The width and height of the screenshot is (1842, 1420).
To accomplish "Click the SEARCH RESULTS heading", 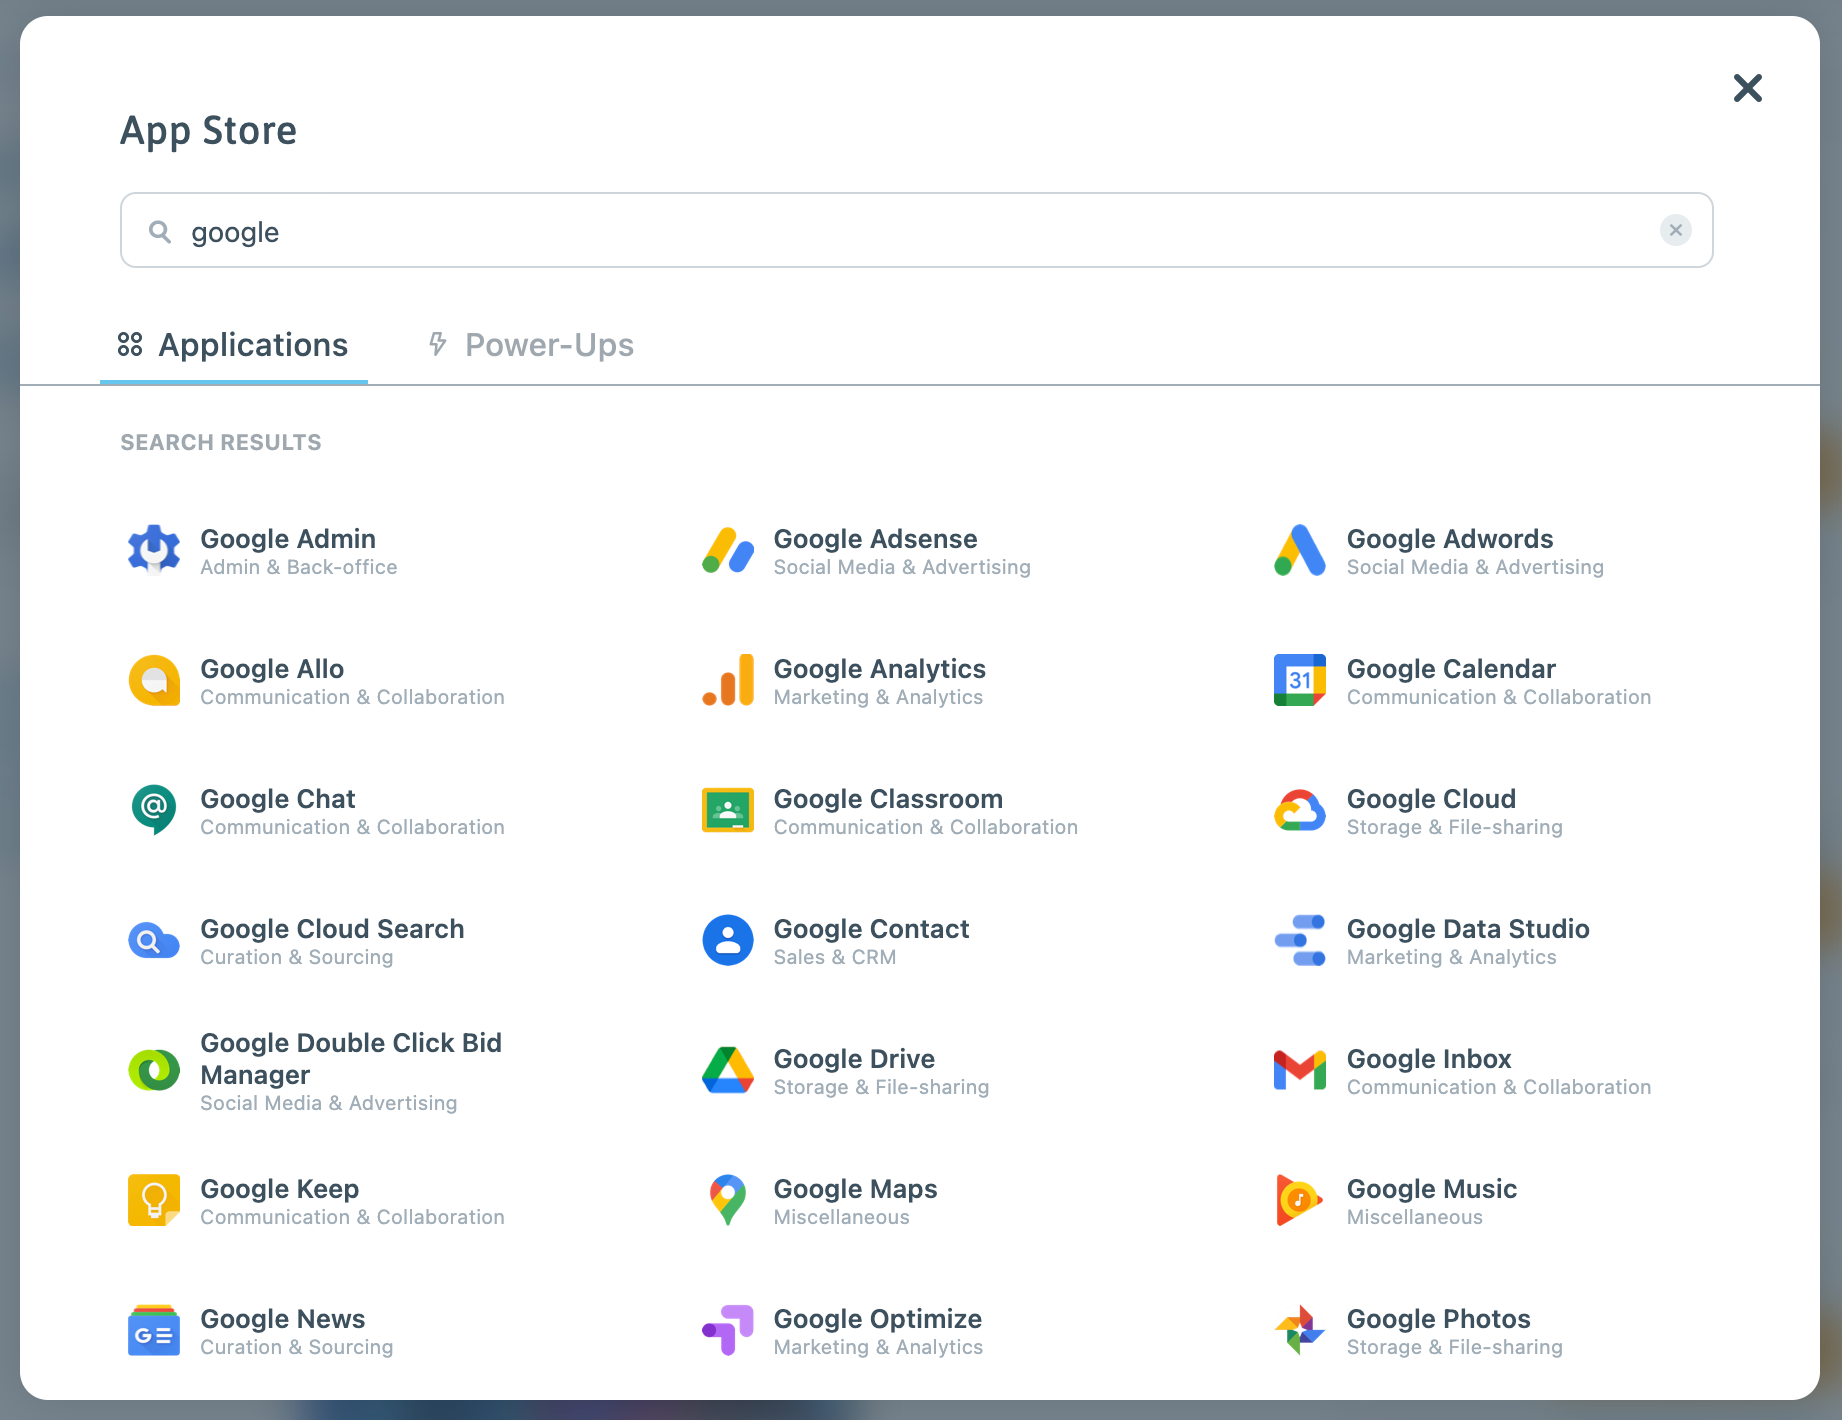I will [x=221, y=442].
